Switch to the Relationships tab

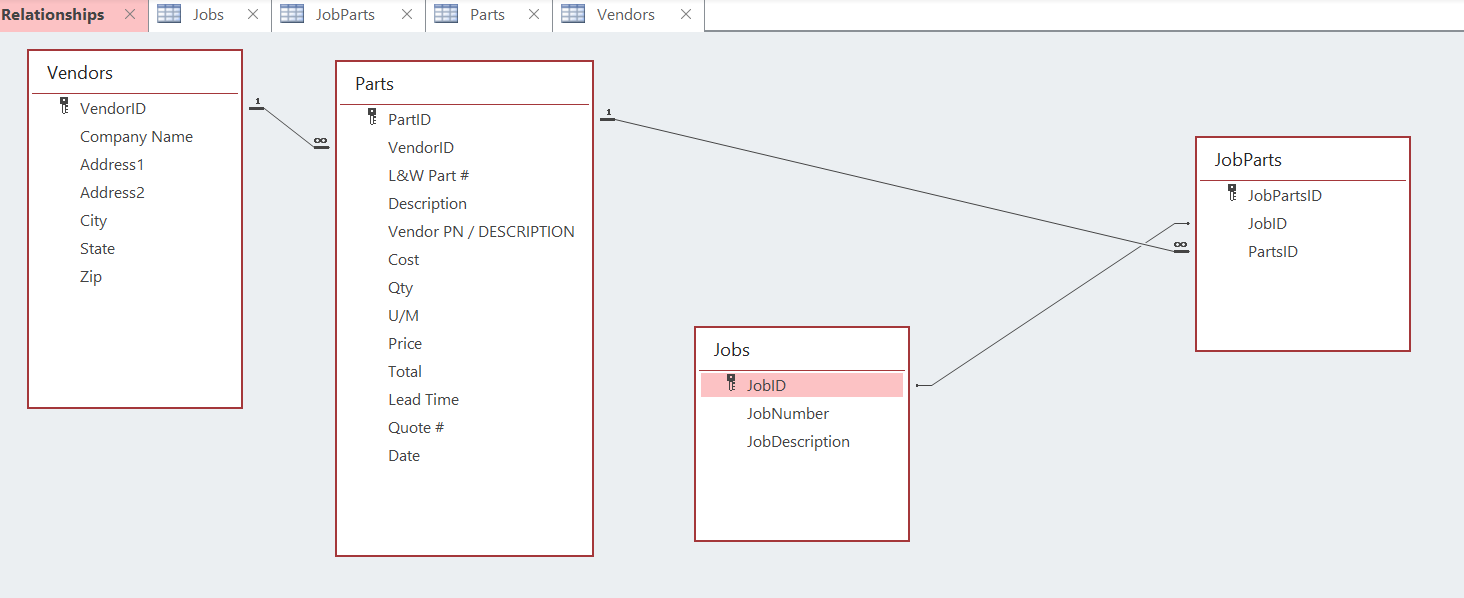tap(52, 15)
